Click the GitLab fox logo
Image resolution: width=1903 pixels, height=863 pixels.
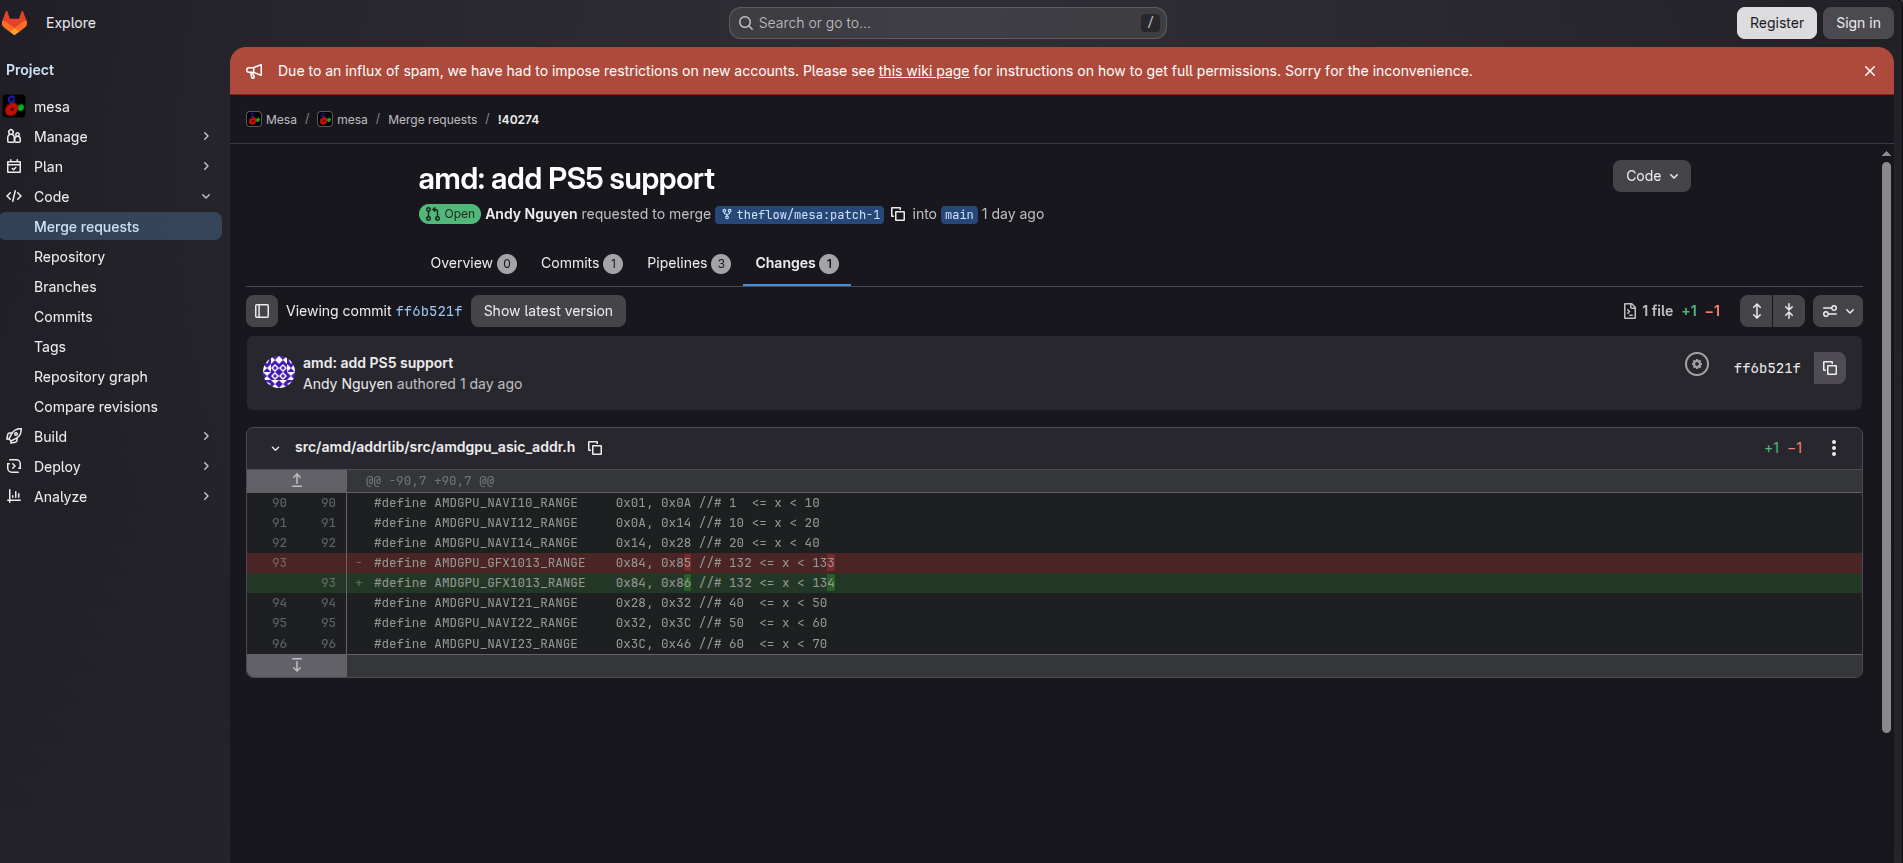click(15, 22)
